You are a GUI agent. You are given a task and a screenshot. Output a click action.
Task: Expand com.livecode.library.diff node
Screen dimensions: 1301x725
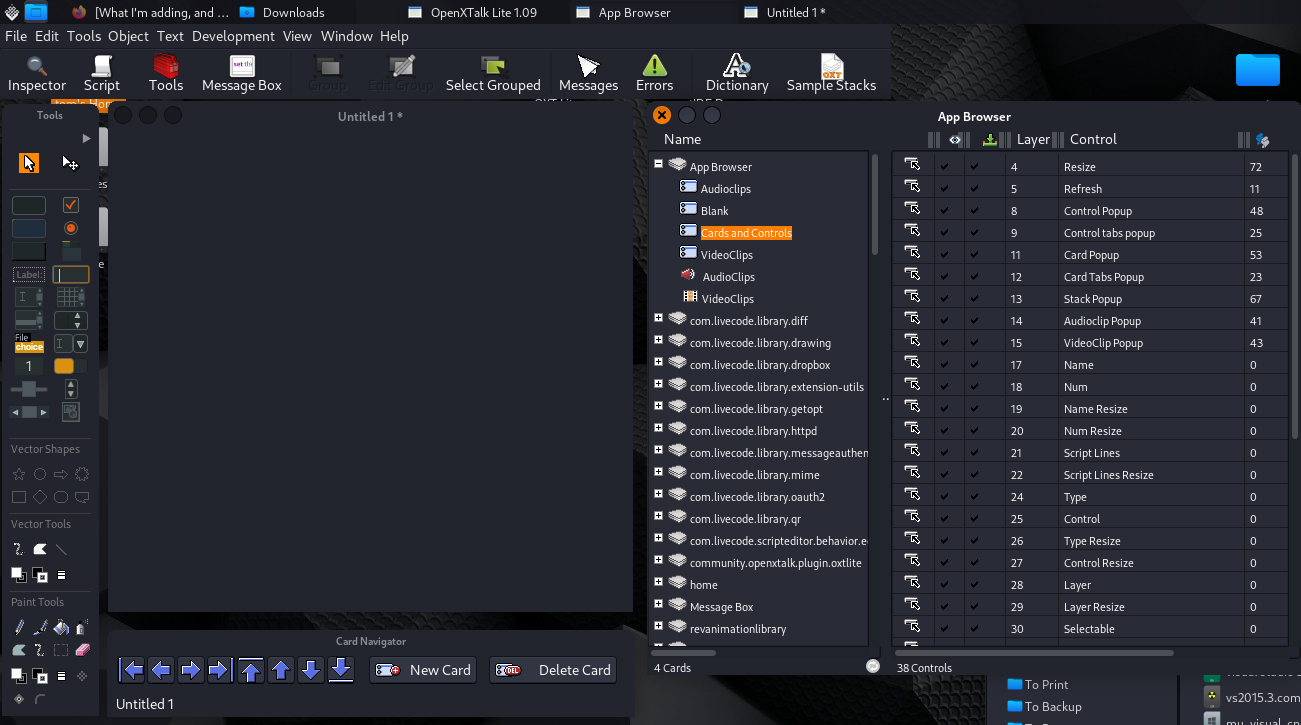pyautogui.click(x=658, y=318)
